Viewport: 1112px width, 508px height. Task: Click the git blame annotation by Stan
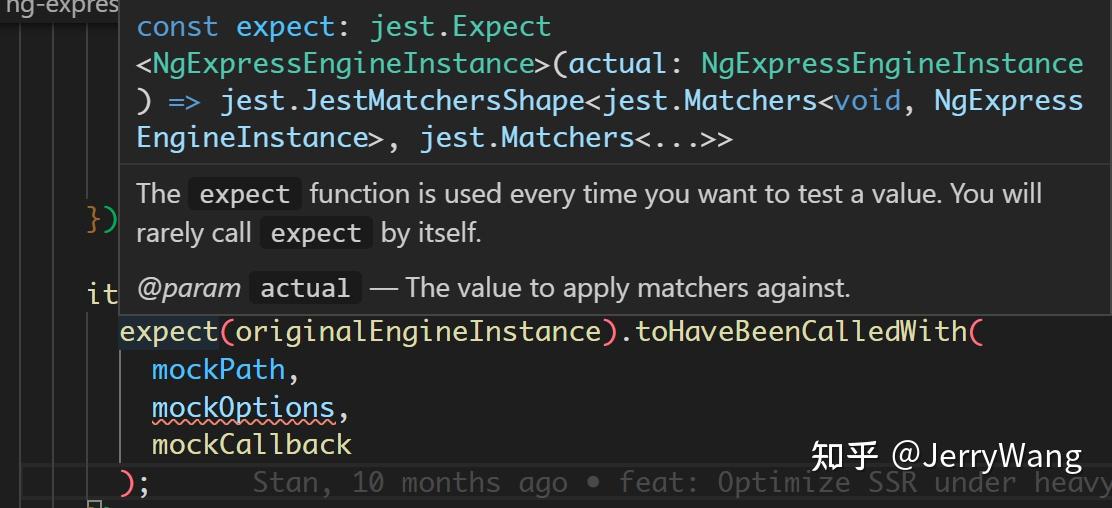(x=682, y=483)
